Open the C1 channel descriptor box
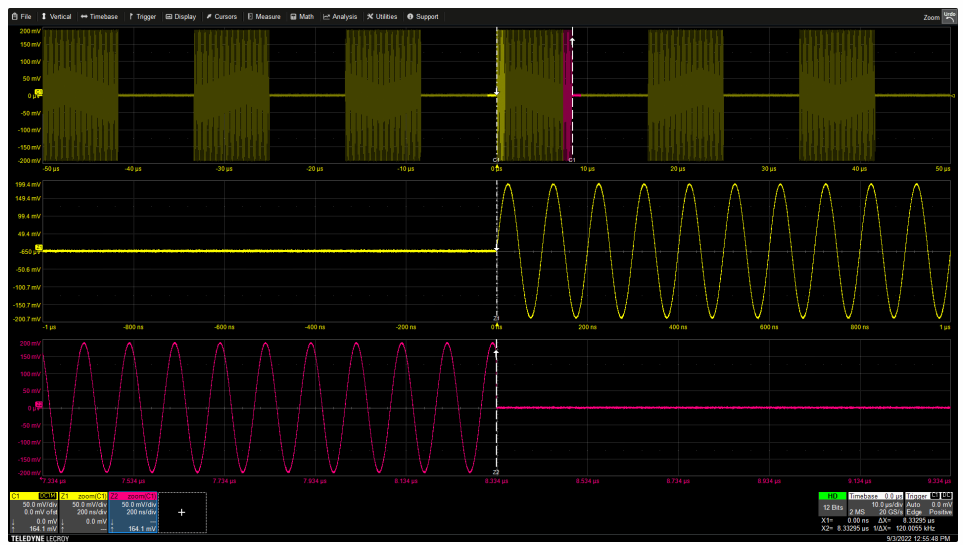Screen dimensions: 963x545 click(x=32, y=512)
